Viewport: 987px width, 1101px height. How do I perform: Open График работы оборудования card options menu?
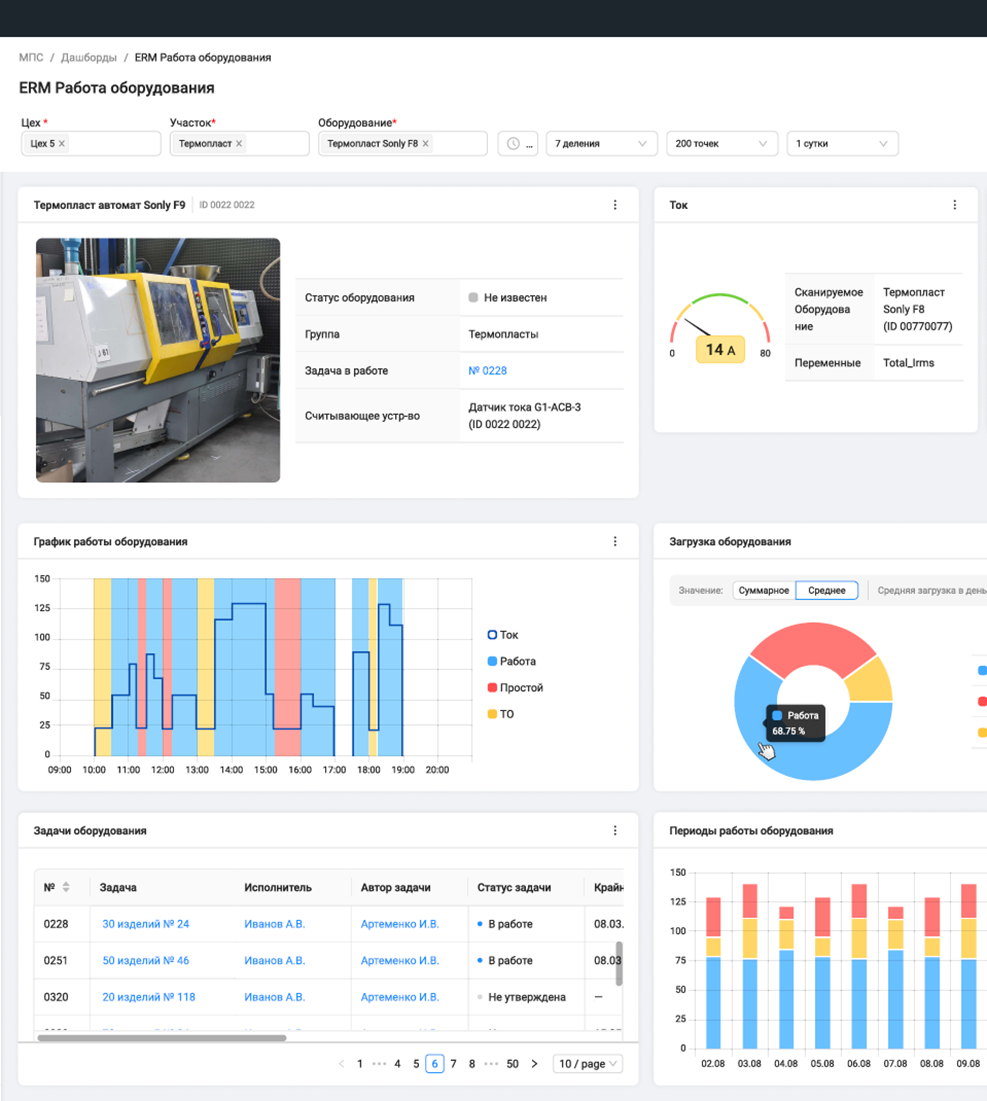point(615,541)
